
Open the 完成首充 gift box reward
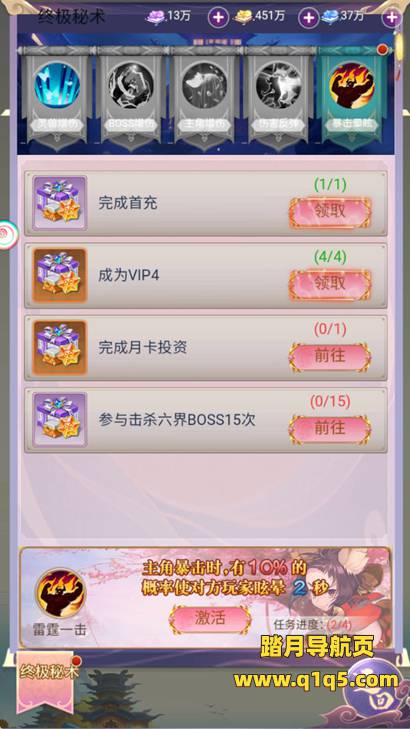[60, 203]
